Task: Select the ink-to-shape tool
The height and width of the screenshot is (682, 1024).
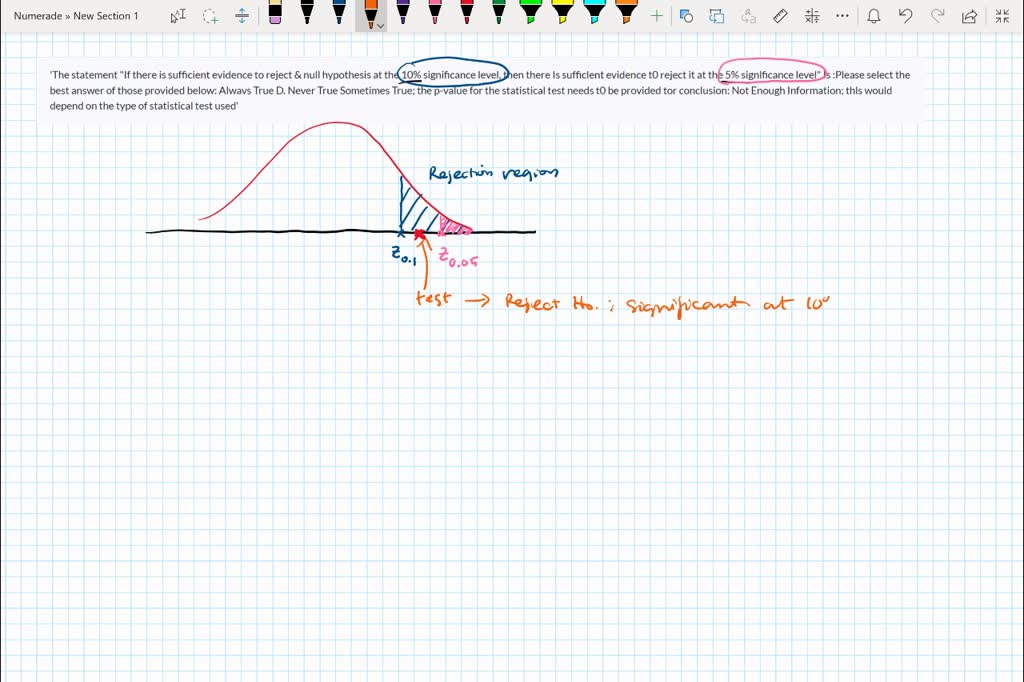Action: [x=684, y=15]
